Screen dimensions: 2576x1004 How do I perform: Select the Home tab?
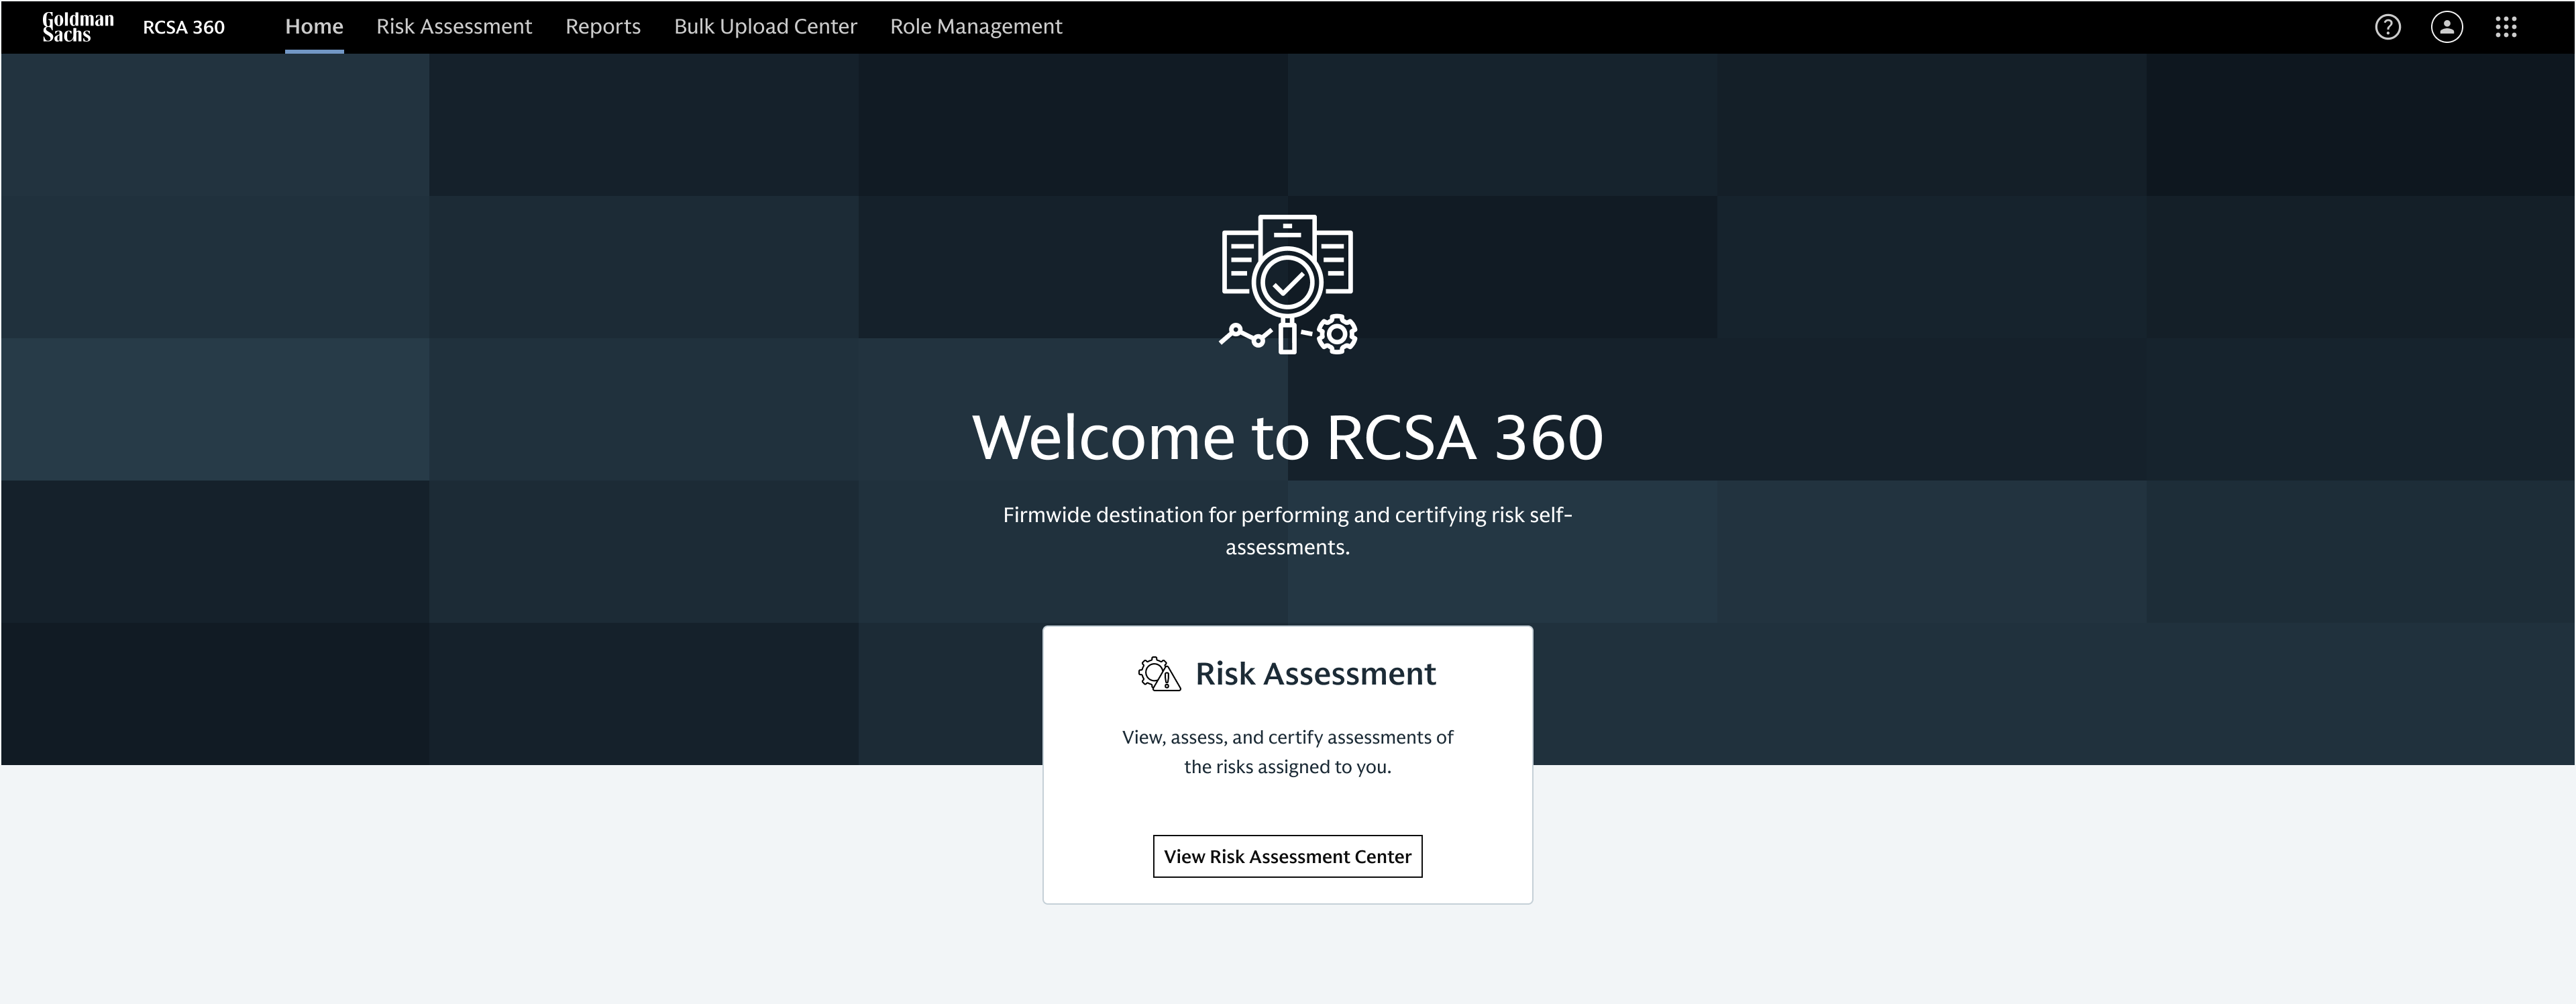pos(314,27)
